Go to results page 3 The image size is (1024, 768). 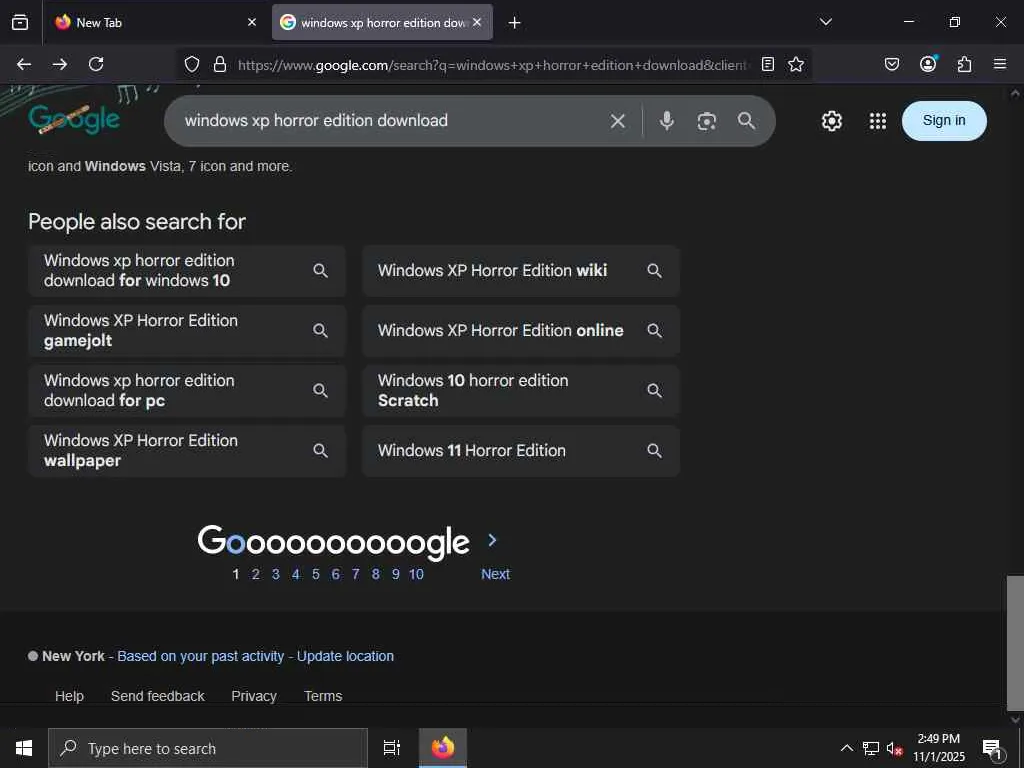point(276,574)
